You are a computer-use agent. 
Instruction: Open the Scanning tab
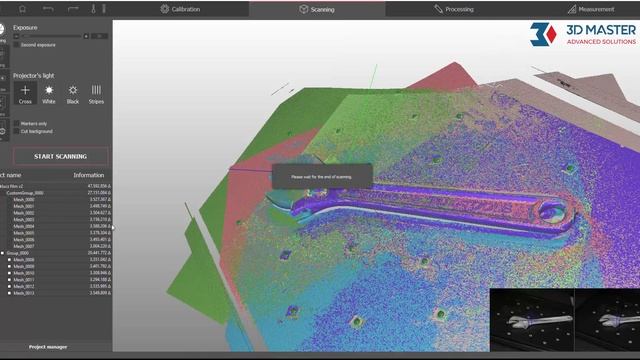tap(317, 9)
